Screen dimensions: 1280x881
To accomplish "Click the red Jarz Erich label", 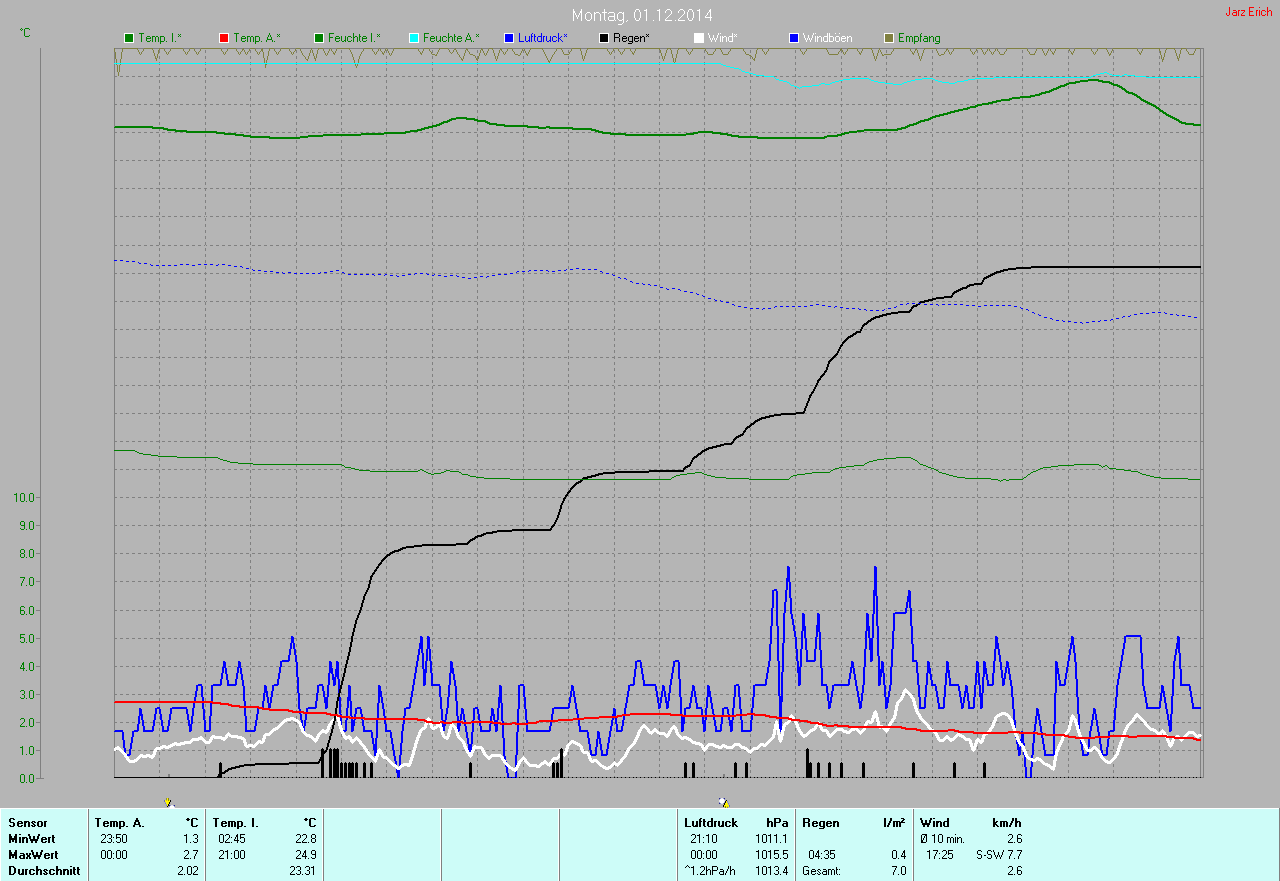I will click(1249, 12).
